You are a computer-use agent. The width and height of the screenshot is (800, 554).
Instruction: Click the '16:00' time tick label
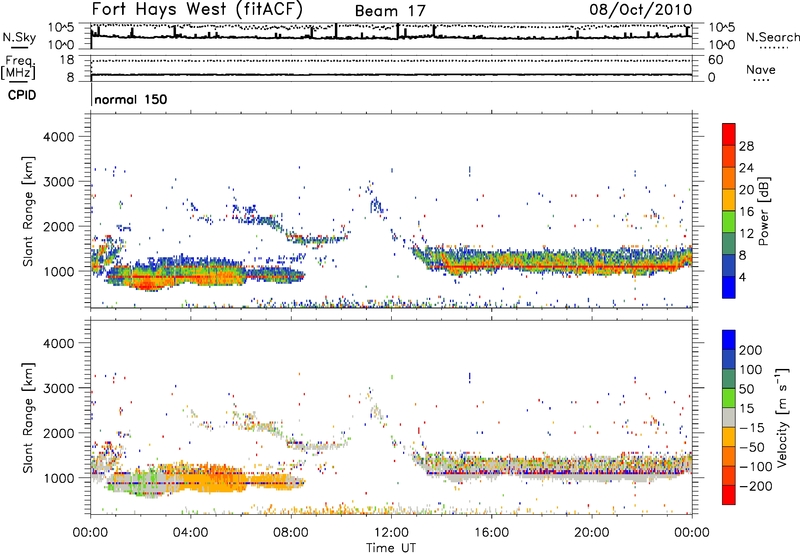click(491, 533)
